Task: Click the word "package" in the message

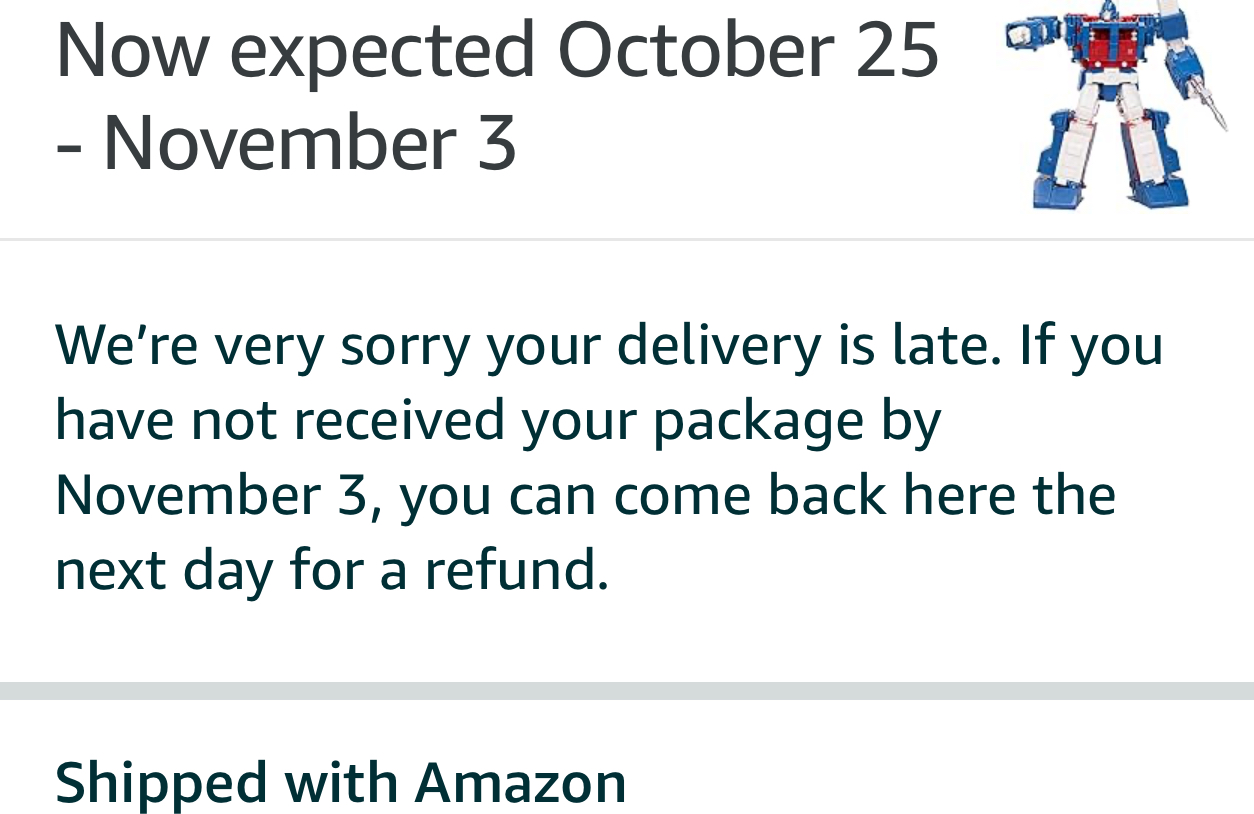Action: pos(758,422)
